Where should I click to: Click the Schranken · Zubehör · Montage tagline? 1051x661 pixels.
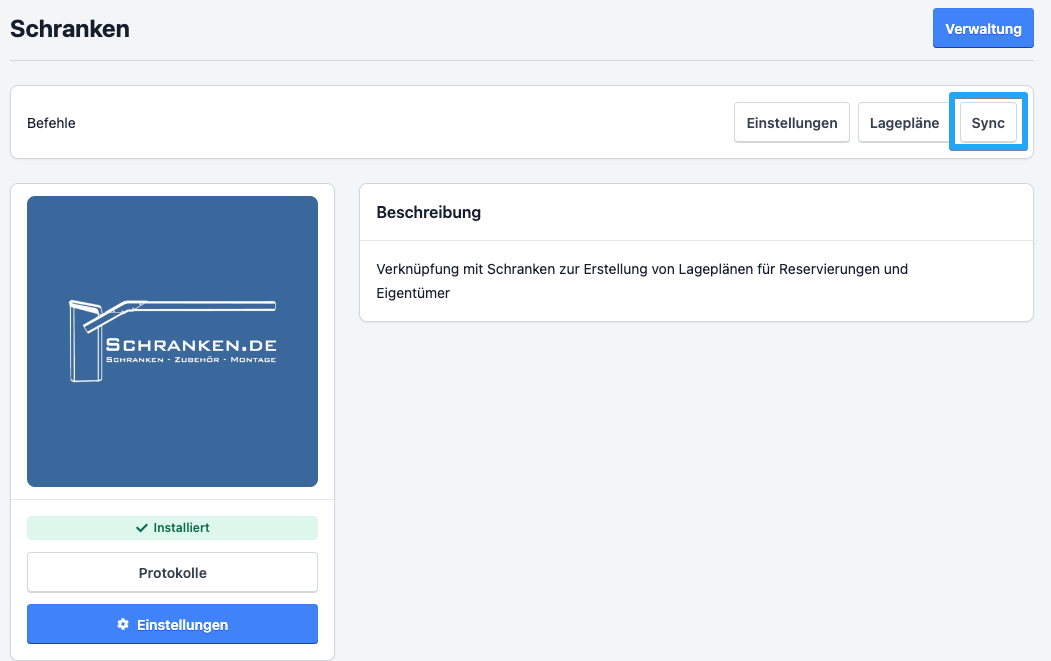click(191, 359)
